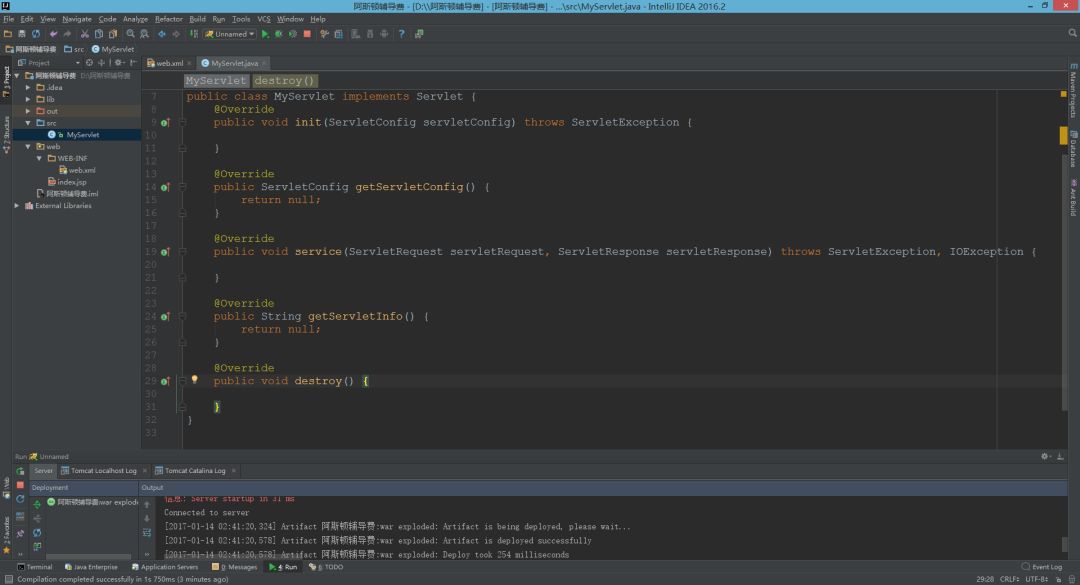This screenshot has height=585, width=1080.
Task: Click Search Everywhere magnifier at top right
Action: (1072, 33)
